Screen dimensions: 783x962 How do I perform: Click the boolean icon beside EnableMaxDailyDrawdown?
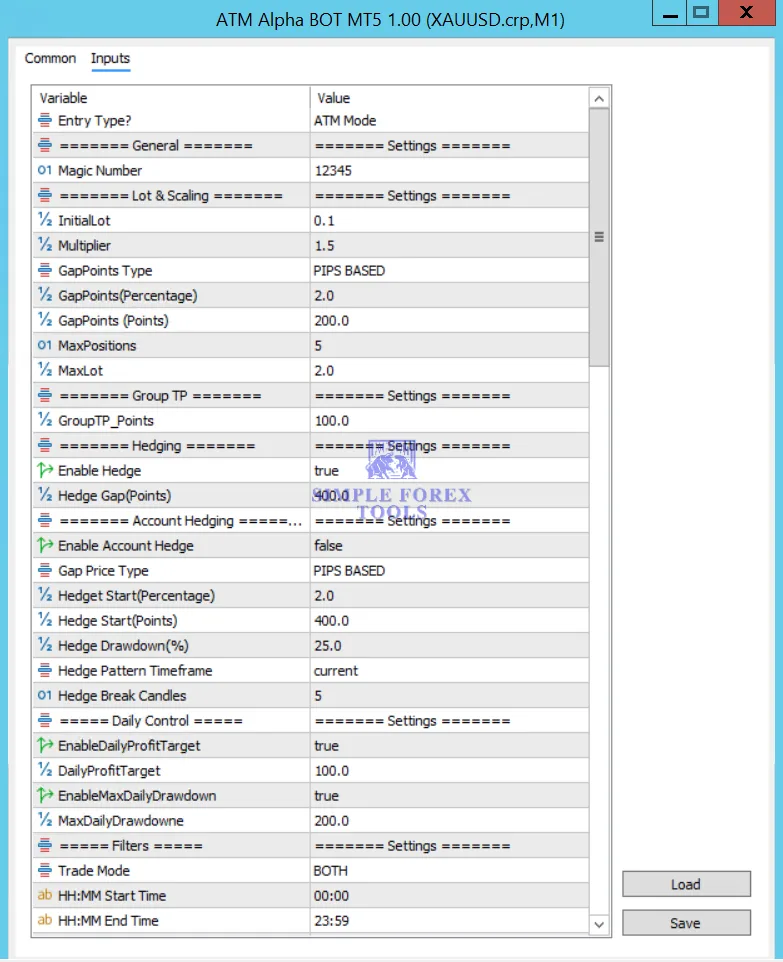click(x=45, y=795)
